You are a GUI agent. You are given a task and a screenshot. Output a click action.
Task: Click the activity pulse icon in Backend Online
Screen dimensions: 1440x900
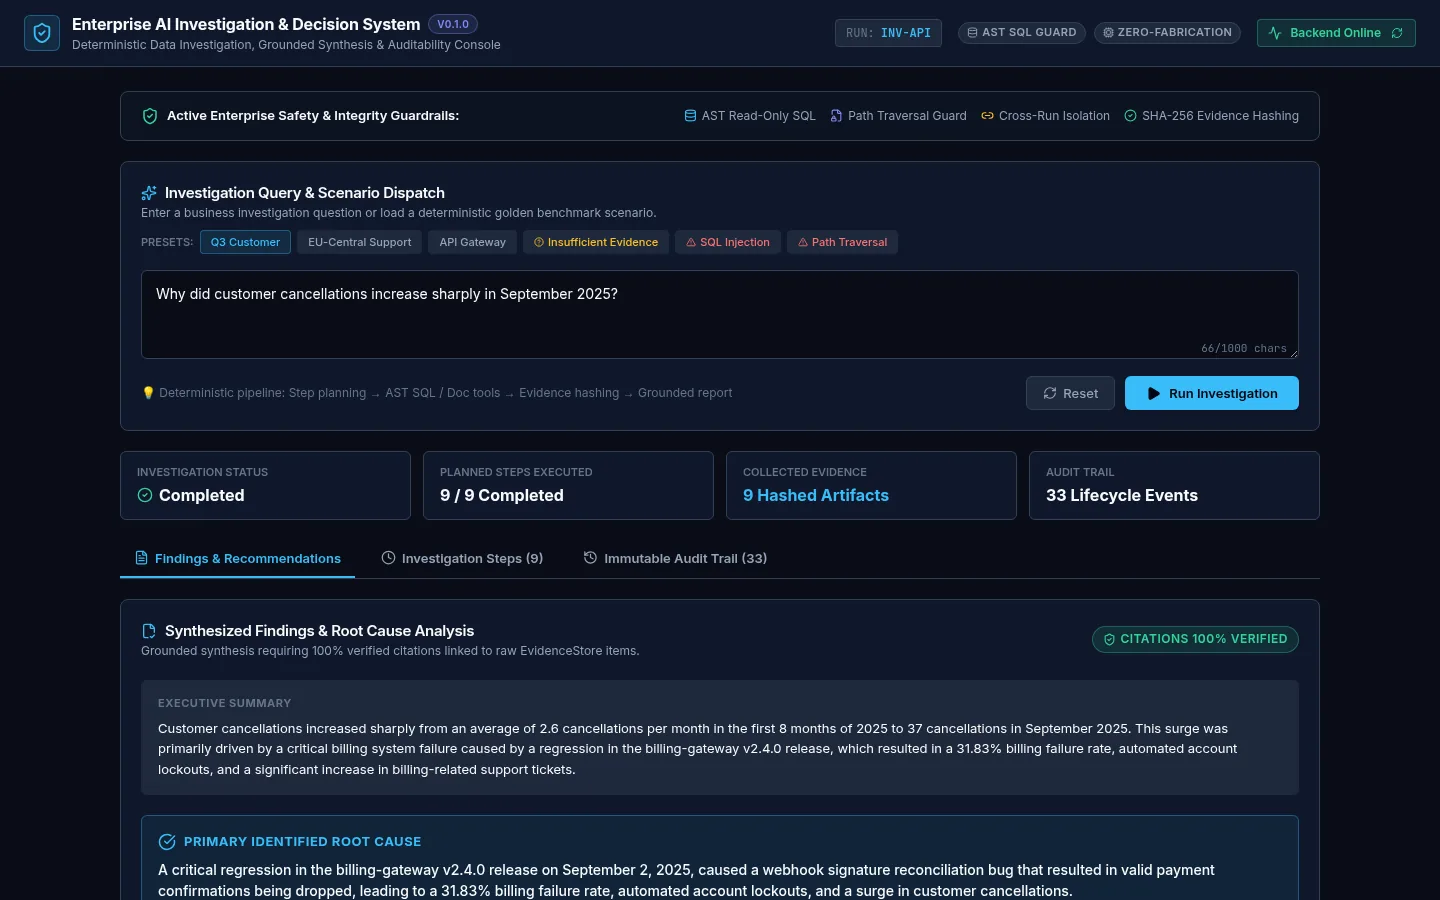tap(1275, 33)
